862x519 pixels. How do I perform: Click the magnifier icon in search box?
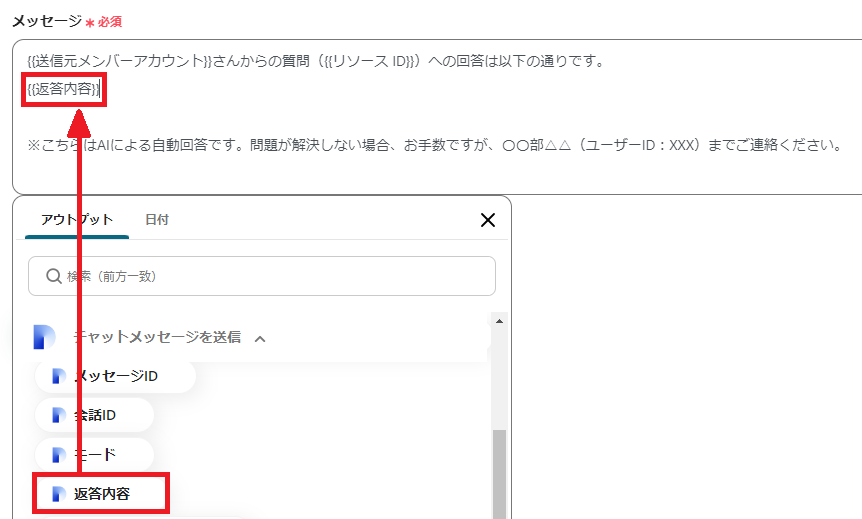pyautogui.click(x=53, y=276)
